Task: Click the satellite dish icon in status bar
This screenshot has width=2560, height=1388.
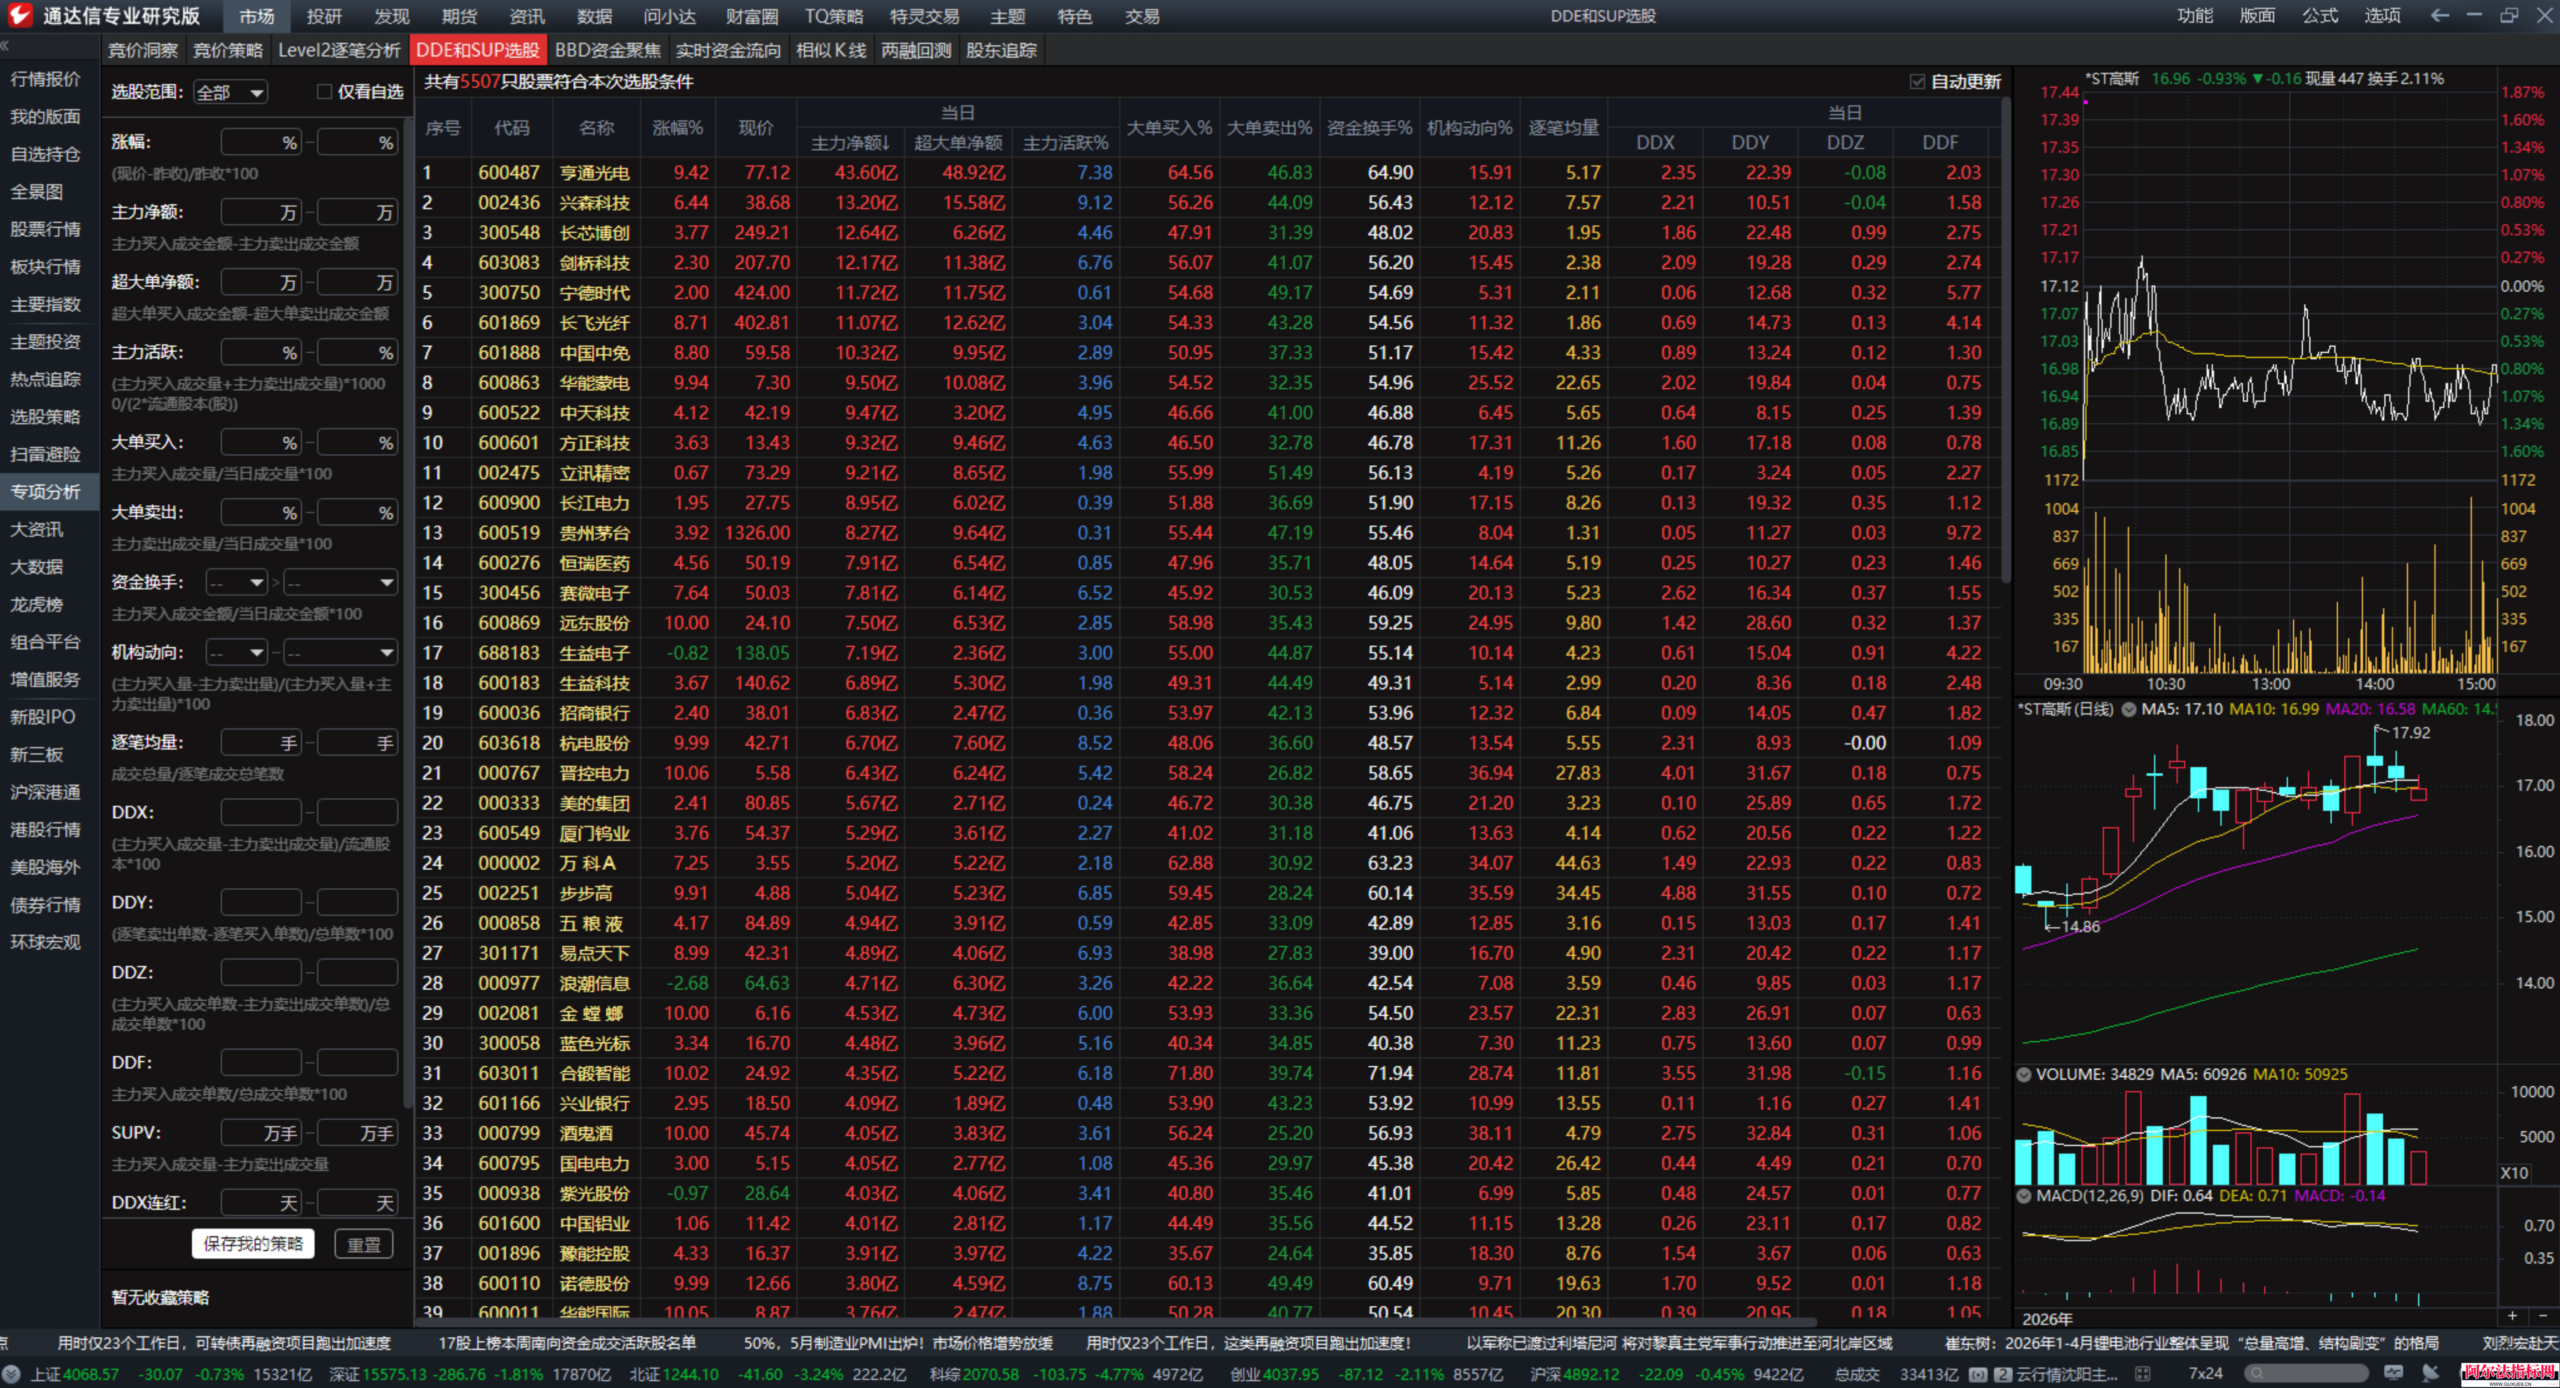Action: point(2431,1373)
